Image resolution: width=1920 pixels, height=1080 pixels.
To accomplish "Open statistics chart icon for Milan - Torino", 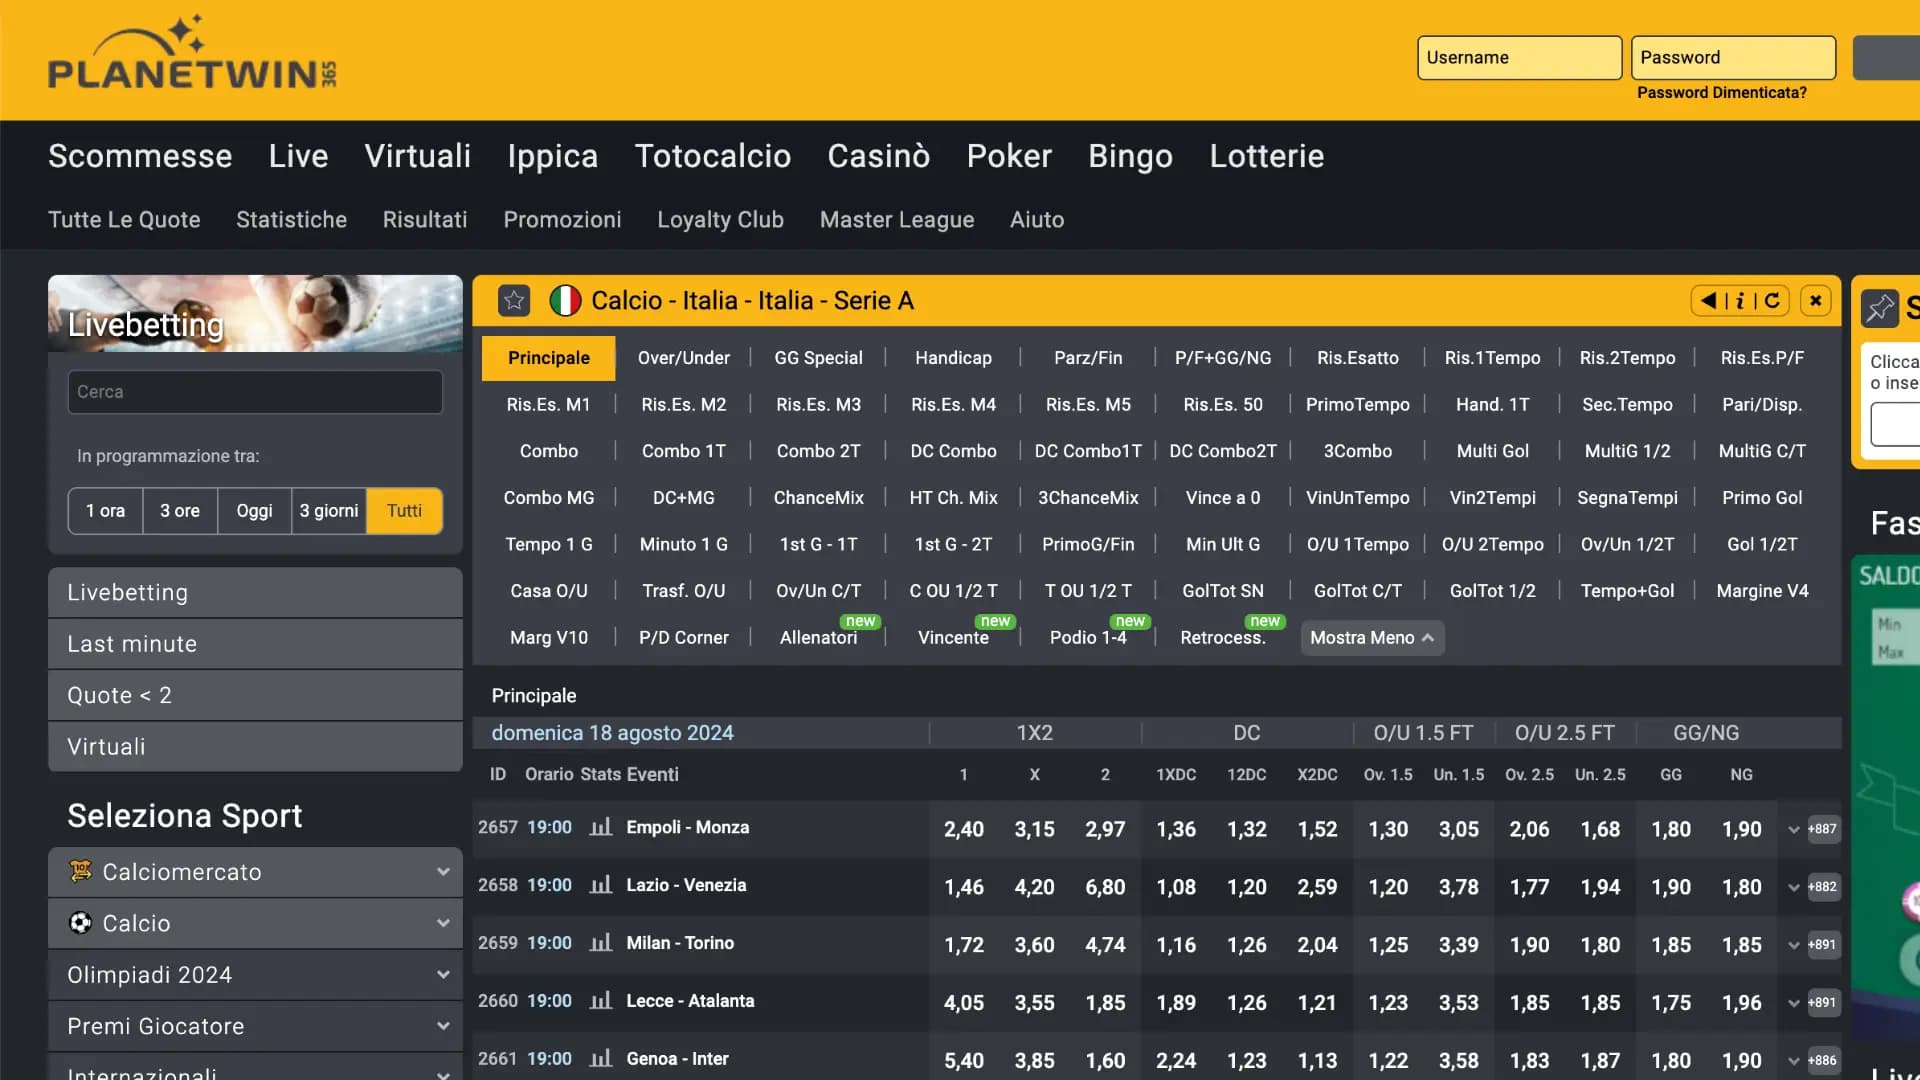I will click(600, 943).
